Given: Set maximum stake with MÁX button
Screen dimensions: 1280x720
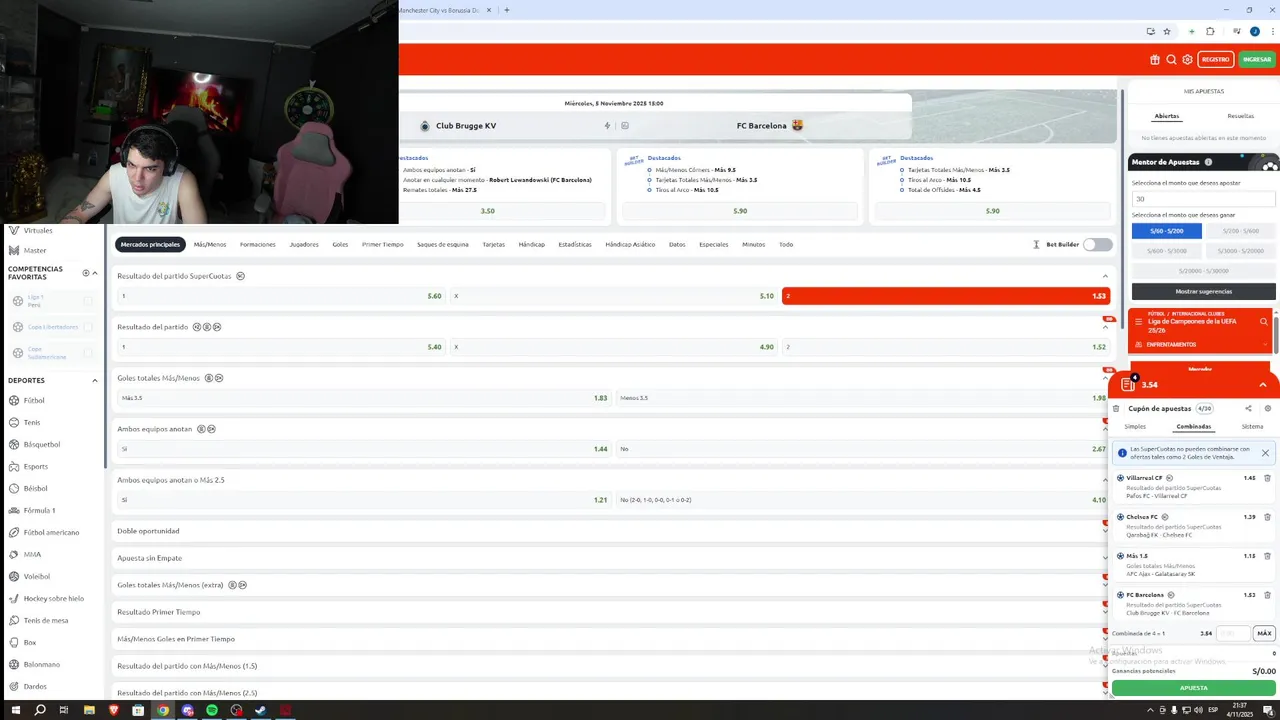Looking at the screenshot, I should point(1264,633).
